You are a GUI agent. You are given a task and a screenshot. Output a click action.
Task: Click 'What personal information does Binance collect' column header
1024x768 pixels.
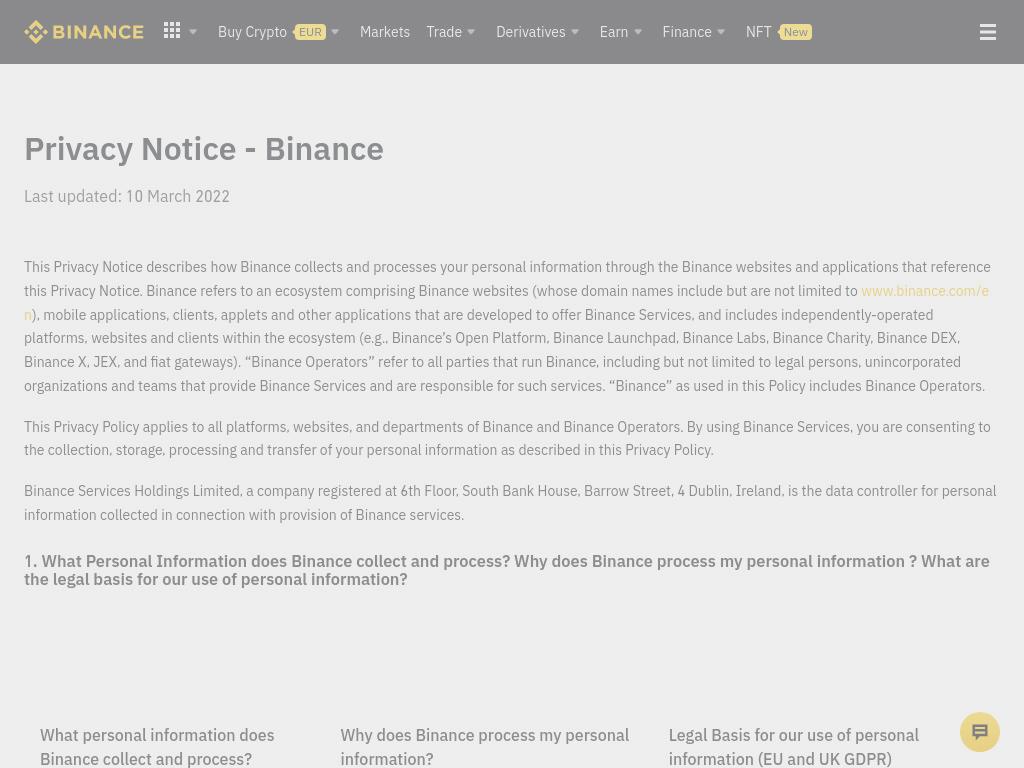(x=157, y=747)
